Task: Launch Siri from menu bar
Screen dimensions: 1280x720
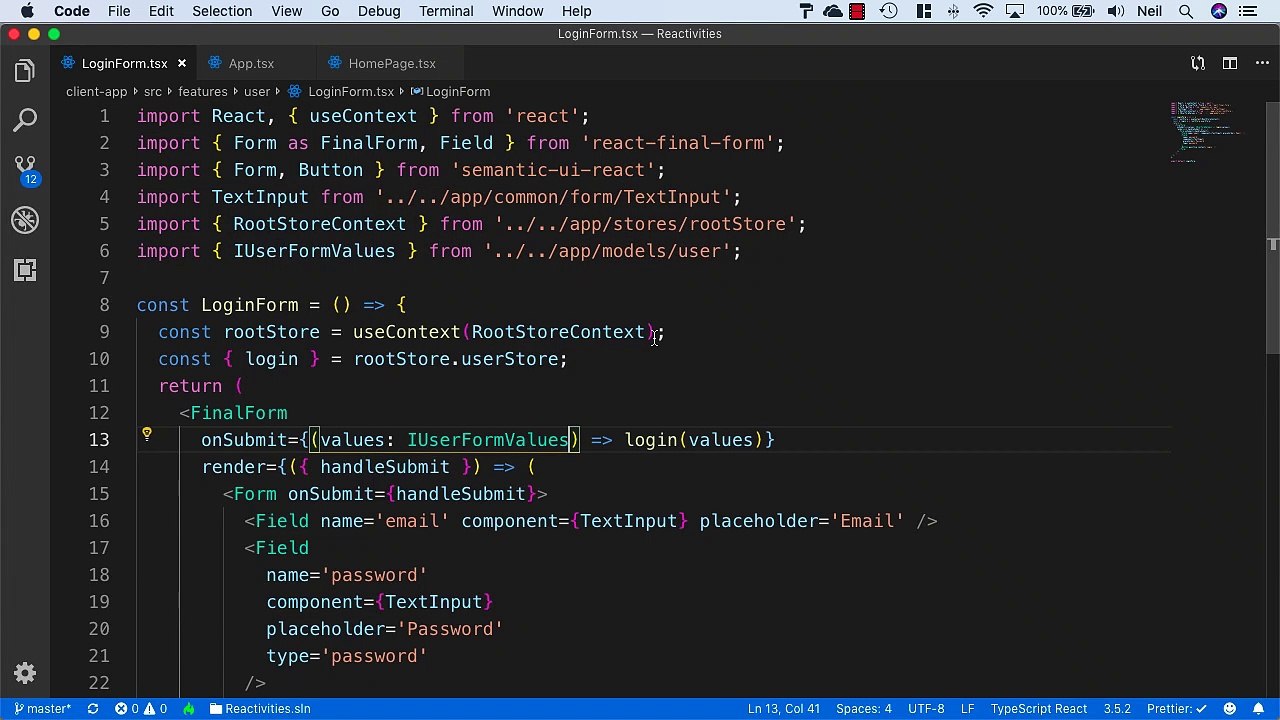Action: (x=1219, y=11)
